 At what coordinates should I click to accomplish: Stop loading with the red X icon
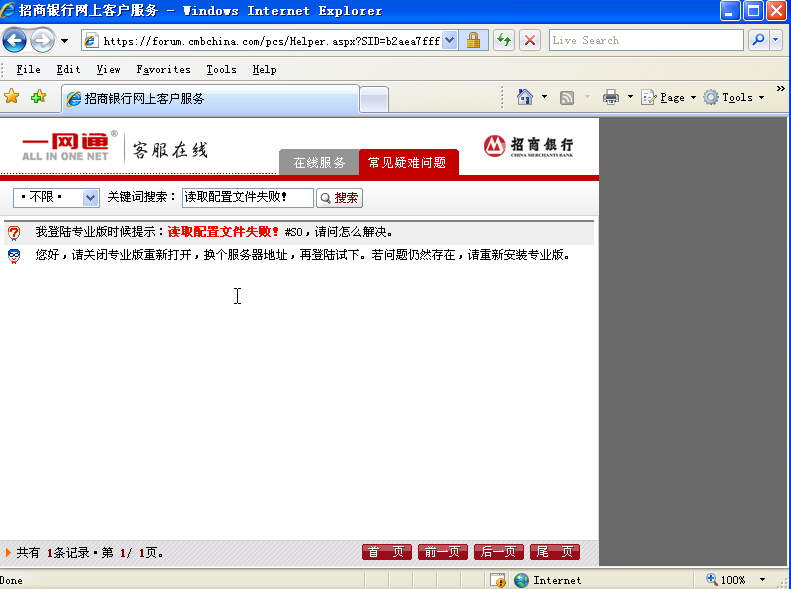530,40
